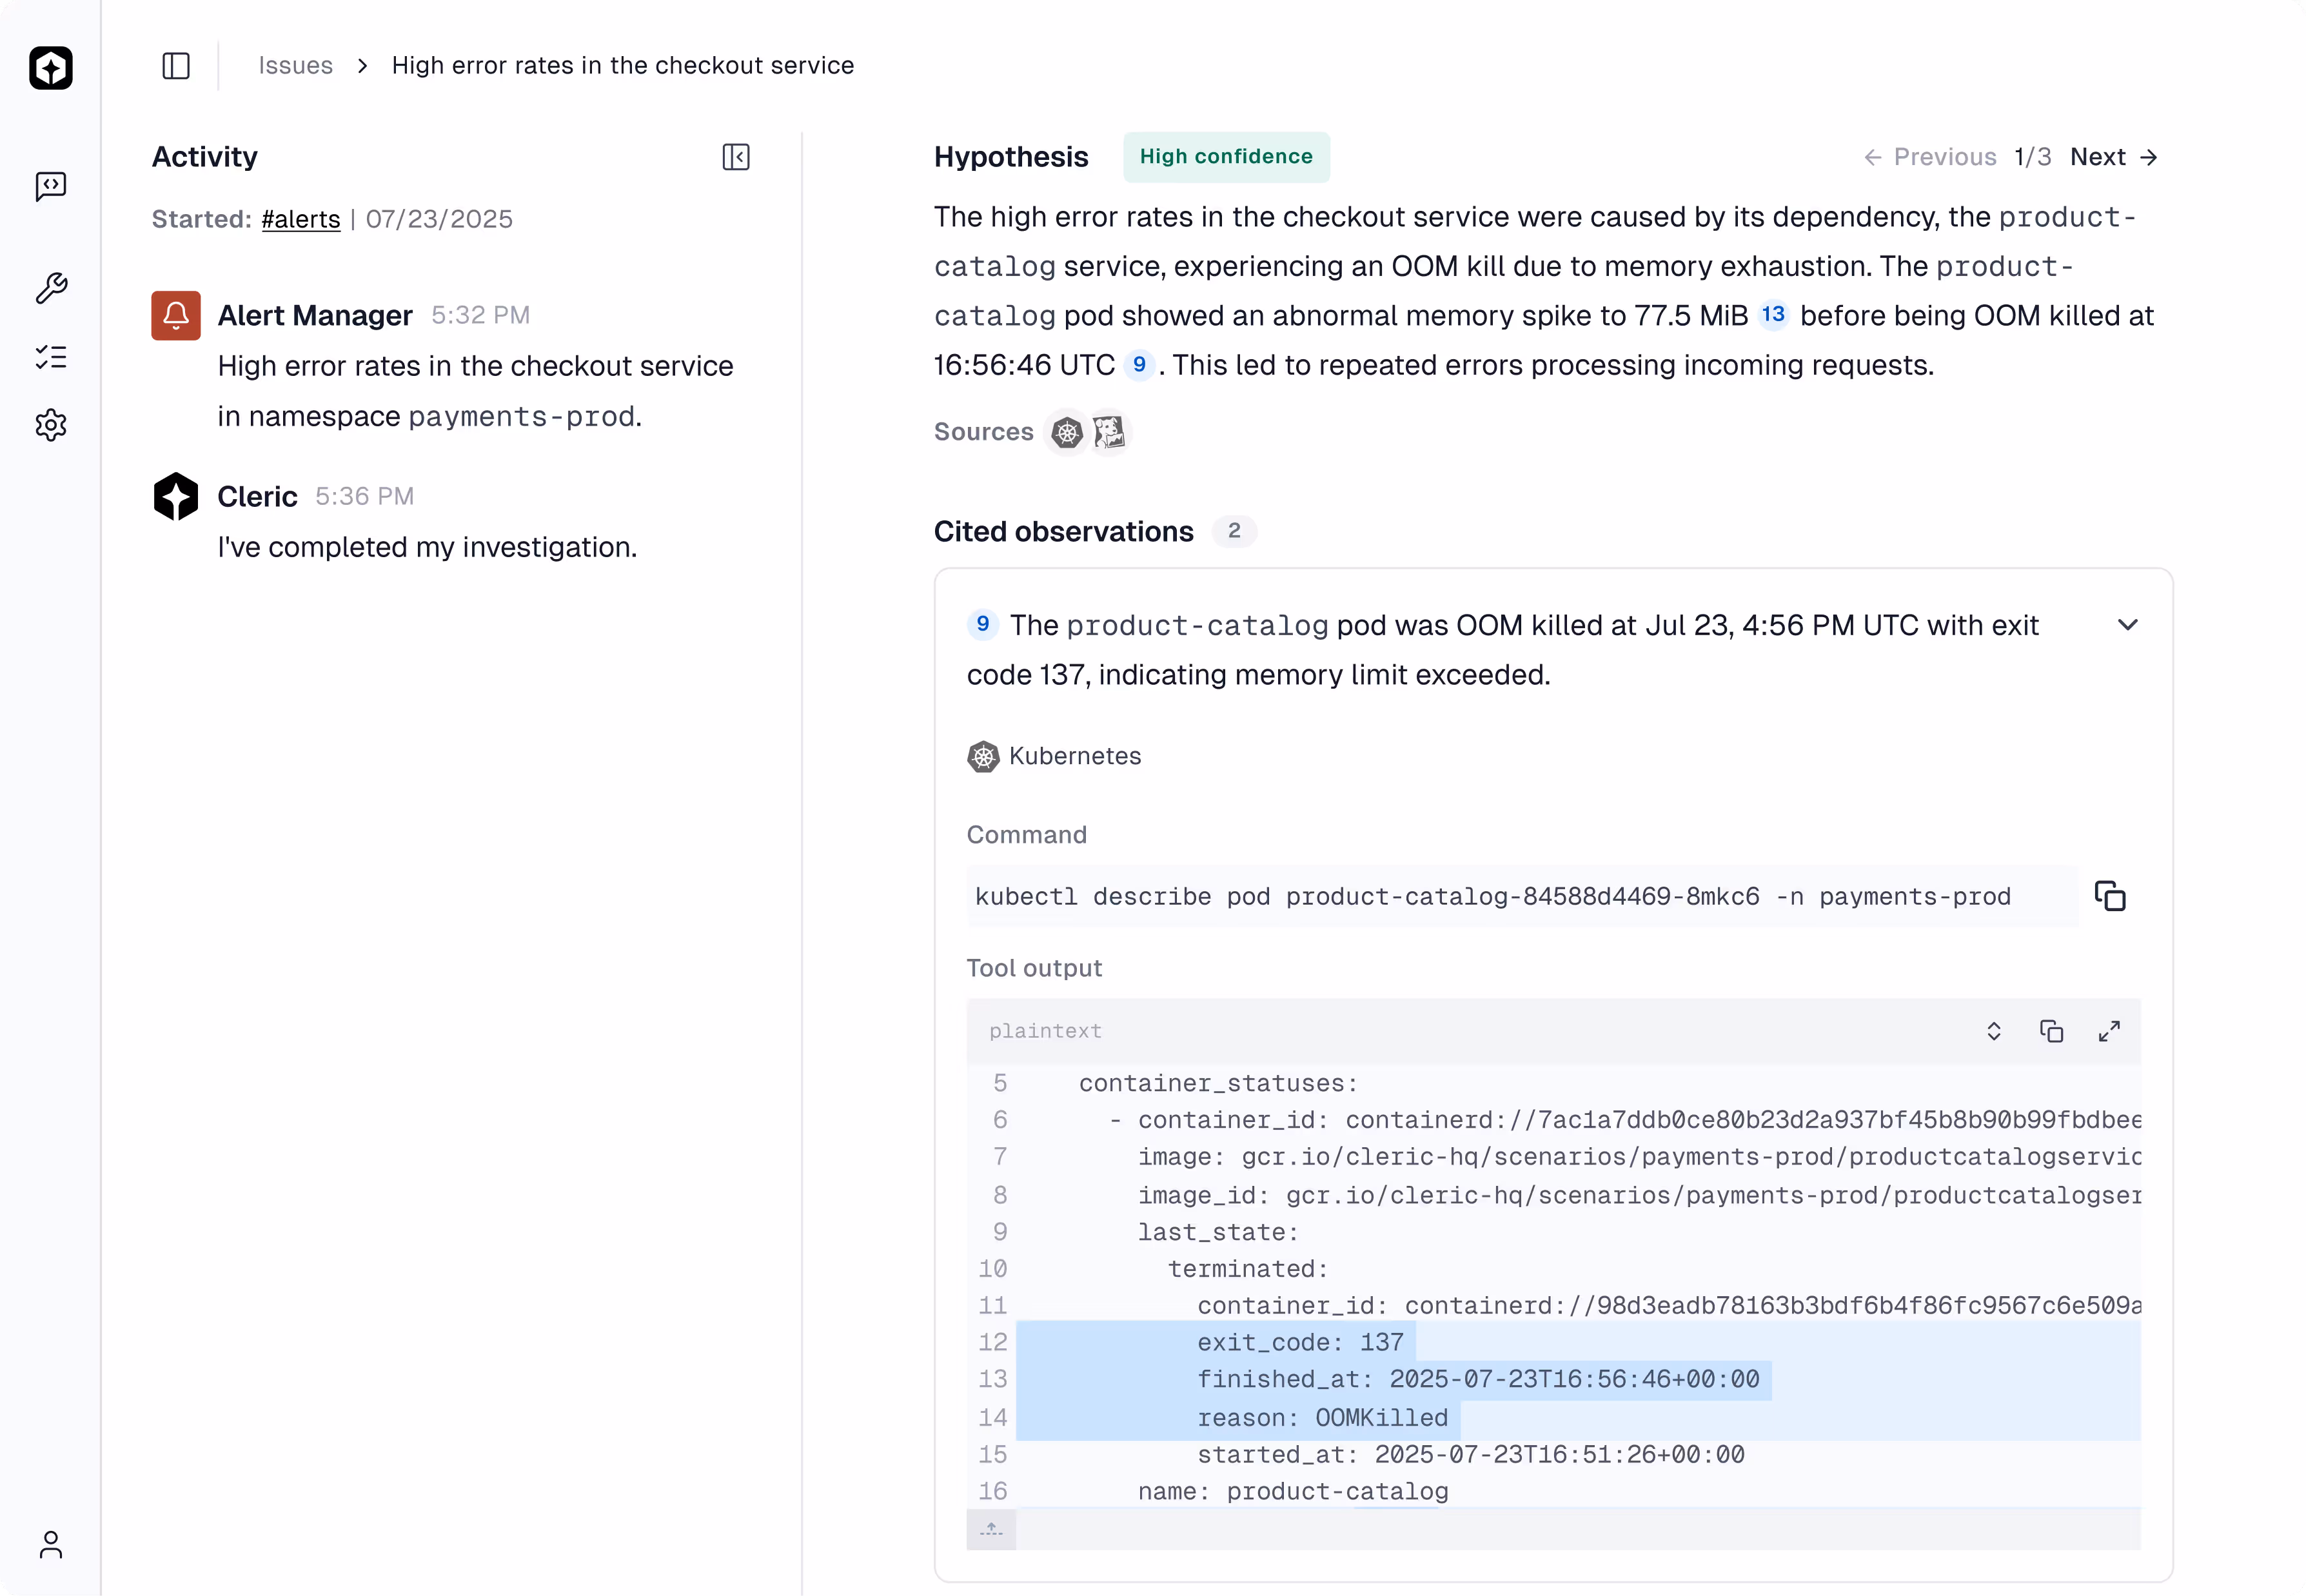Click citation badge 13 next to 77.5 MiB
The image size is (2306, 1596).
coord(1774,314)
